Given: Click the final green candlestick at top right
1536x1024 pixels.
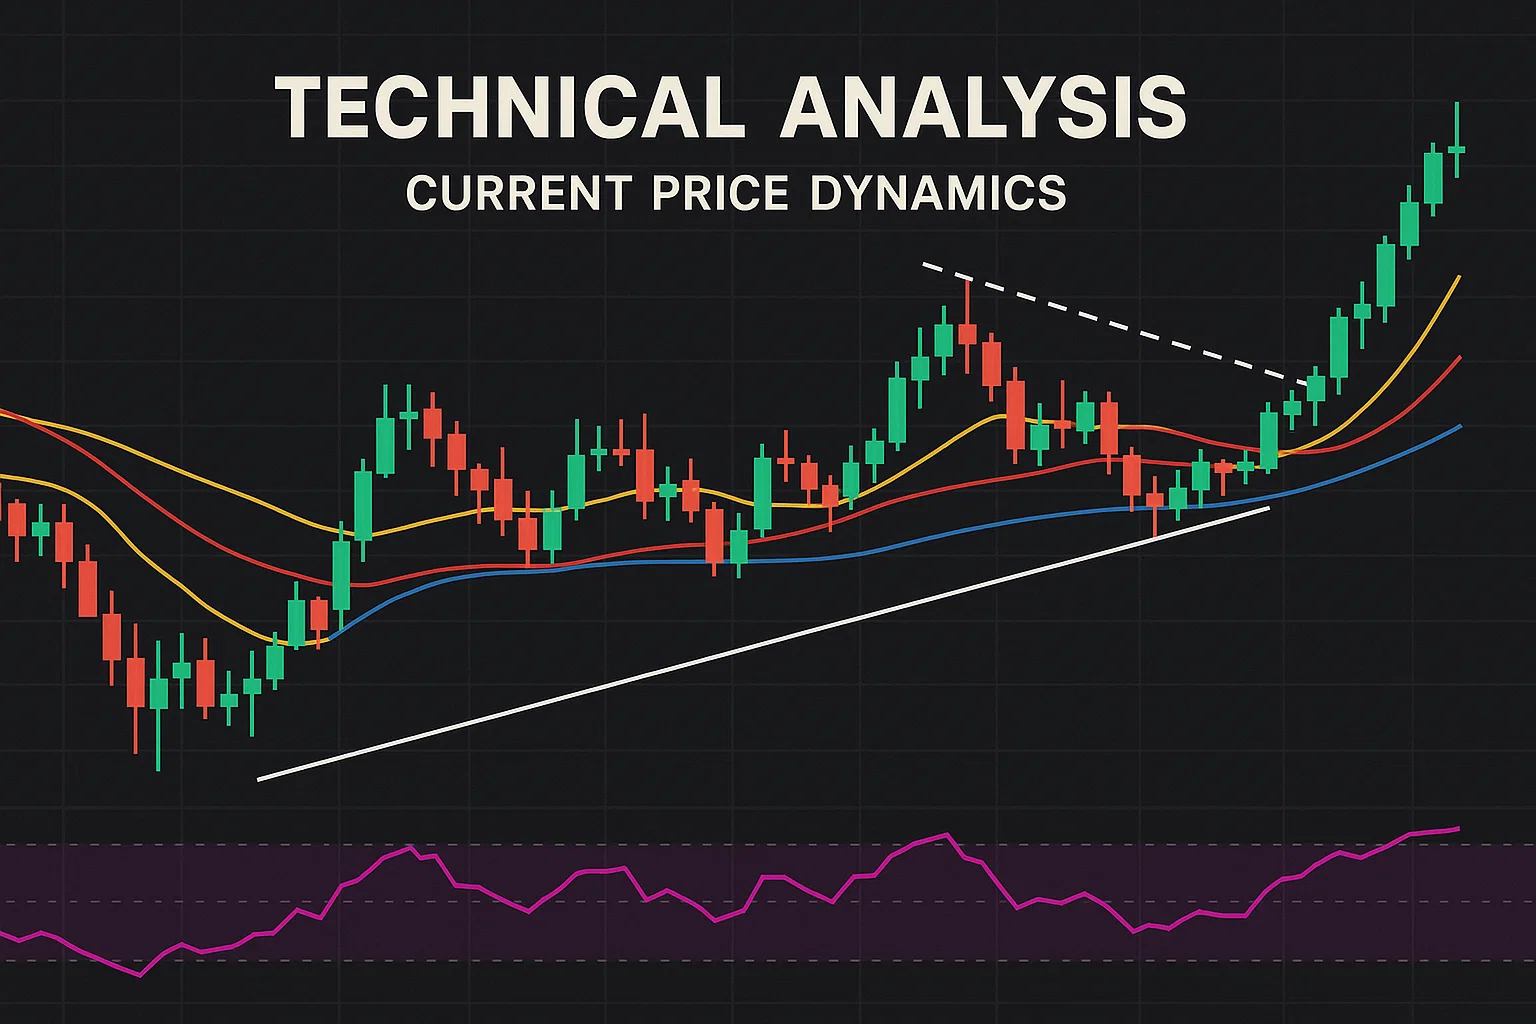Looking at the screenshot, I should tap(1457, 149).
